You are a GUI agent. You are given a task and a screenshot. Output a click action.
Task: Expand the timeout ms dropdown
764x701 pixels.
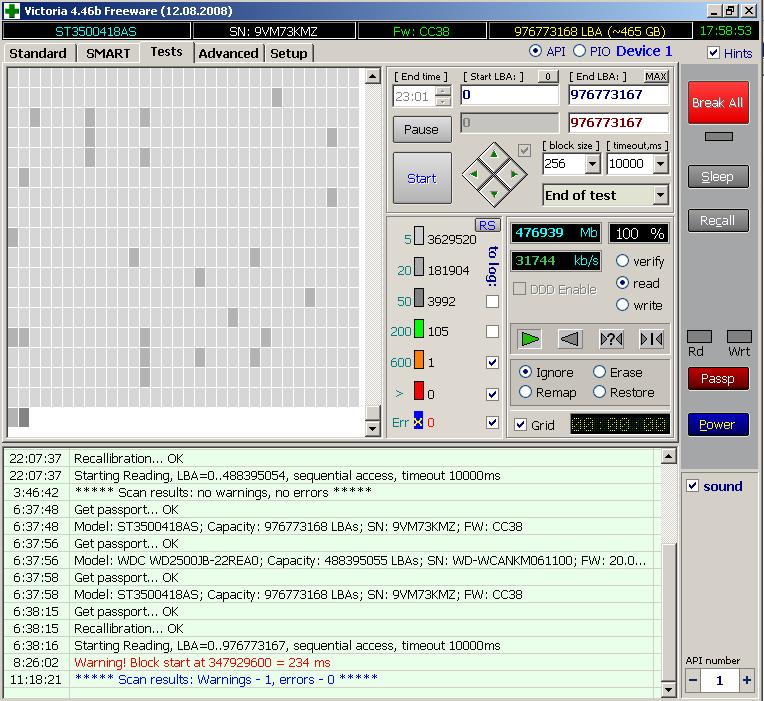660,164
